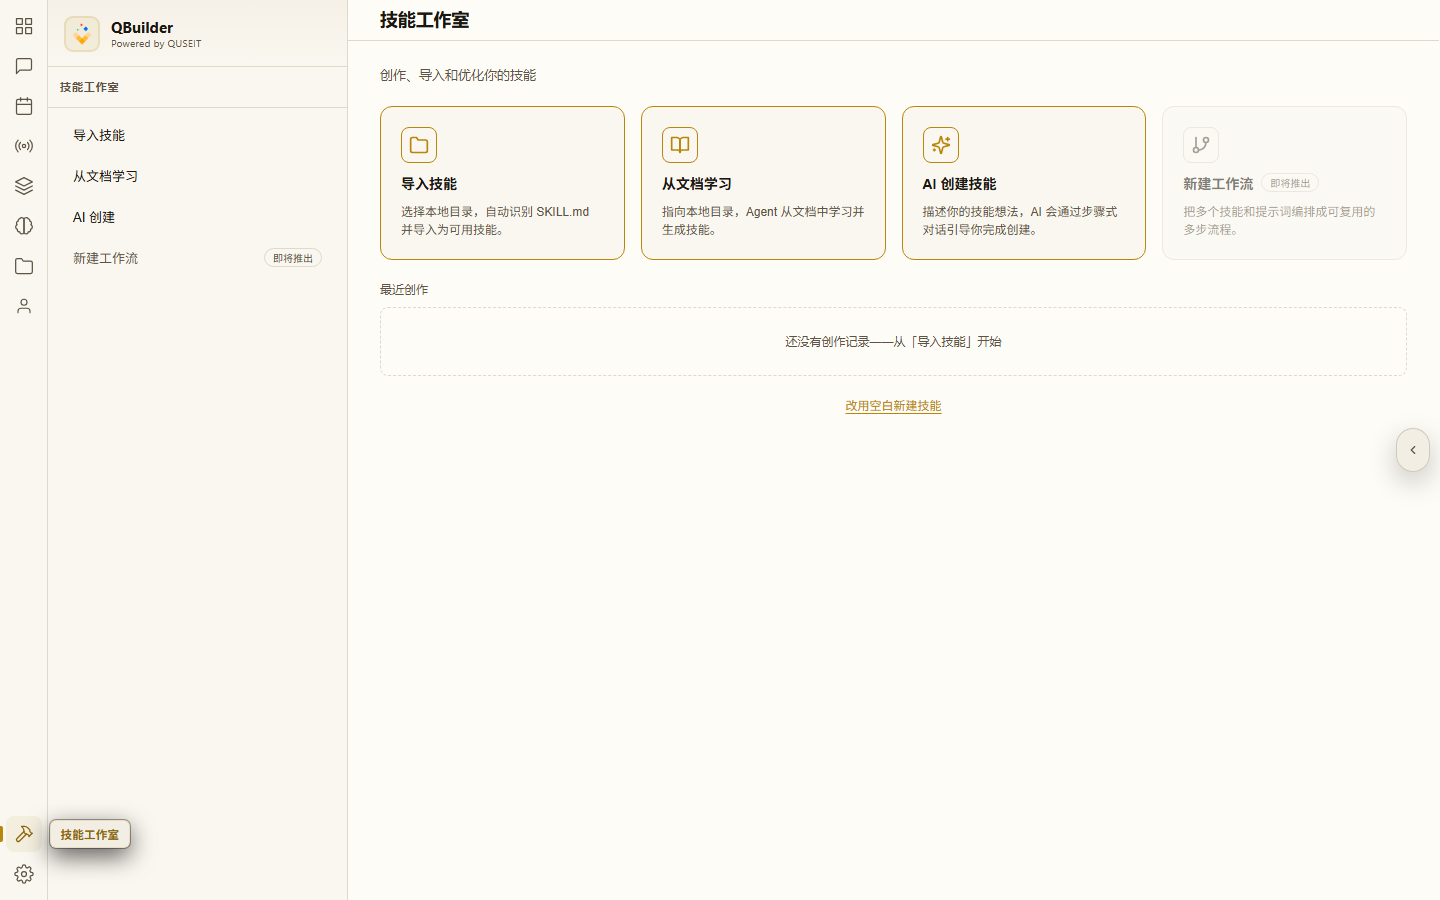Click the 描述你的技能想法 description text
1440x900 pixels.
1020,221
